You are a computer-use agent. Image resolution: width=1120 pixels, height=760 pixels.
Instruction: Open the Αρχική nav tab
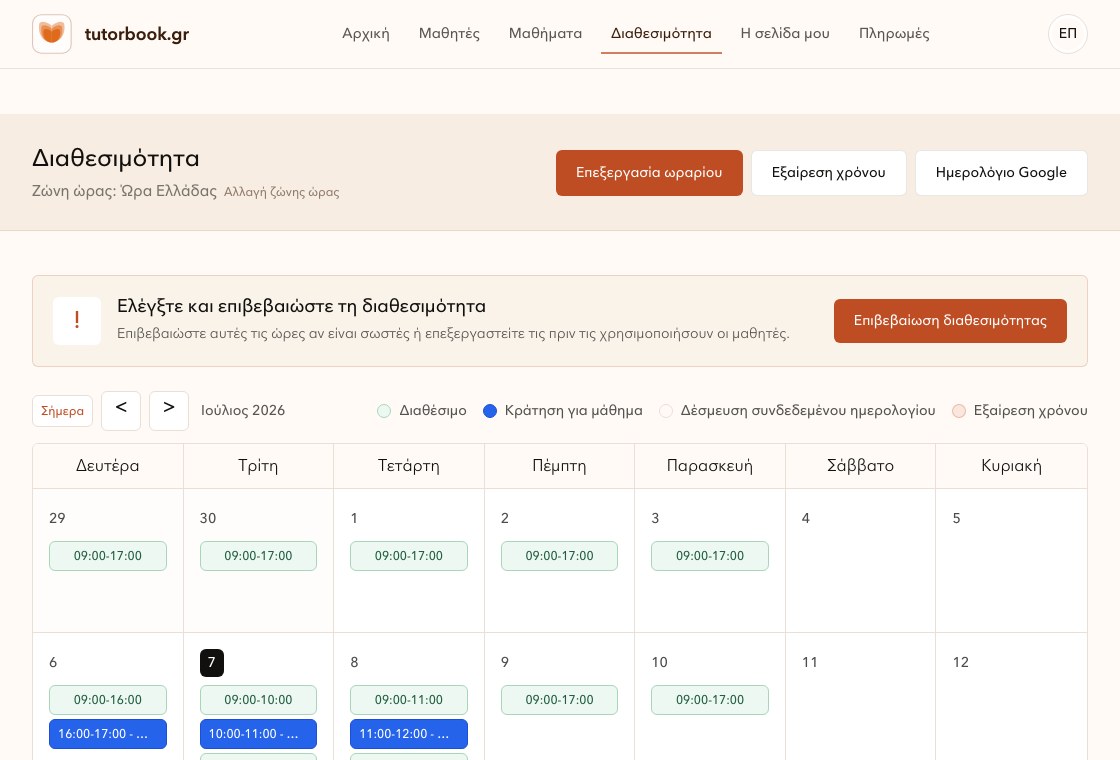tap(366, 34)
